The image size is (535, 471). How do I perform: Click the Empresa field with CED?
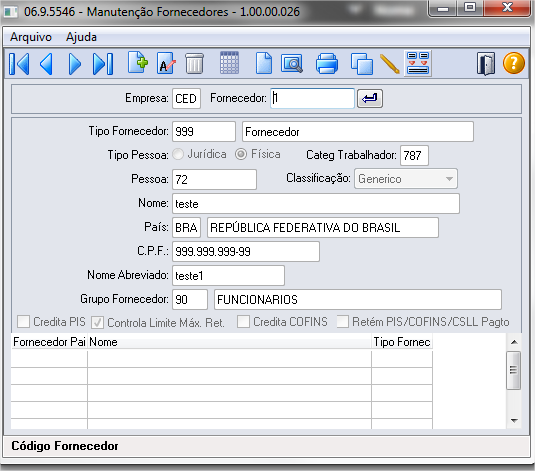pyautogui.click(x=186, y=99)
